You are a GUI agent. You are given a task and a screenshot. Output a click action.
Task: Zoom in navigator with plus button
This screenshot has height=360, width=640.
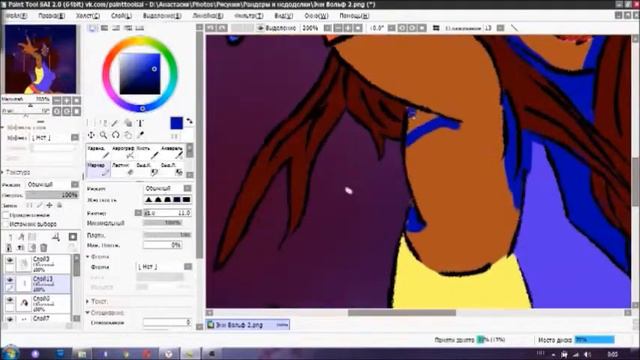pyautogui.click(x=67, y=100)
